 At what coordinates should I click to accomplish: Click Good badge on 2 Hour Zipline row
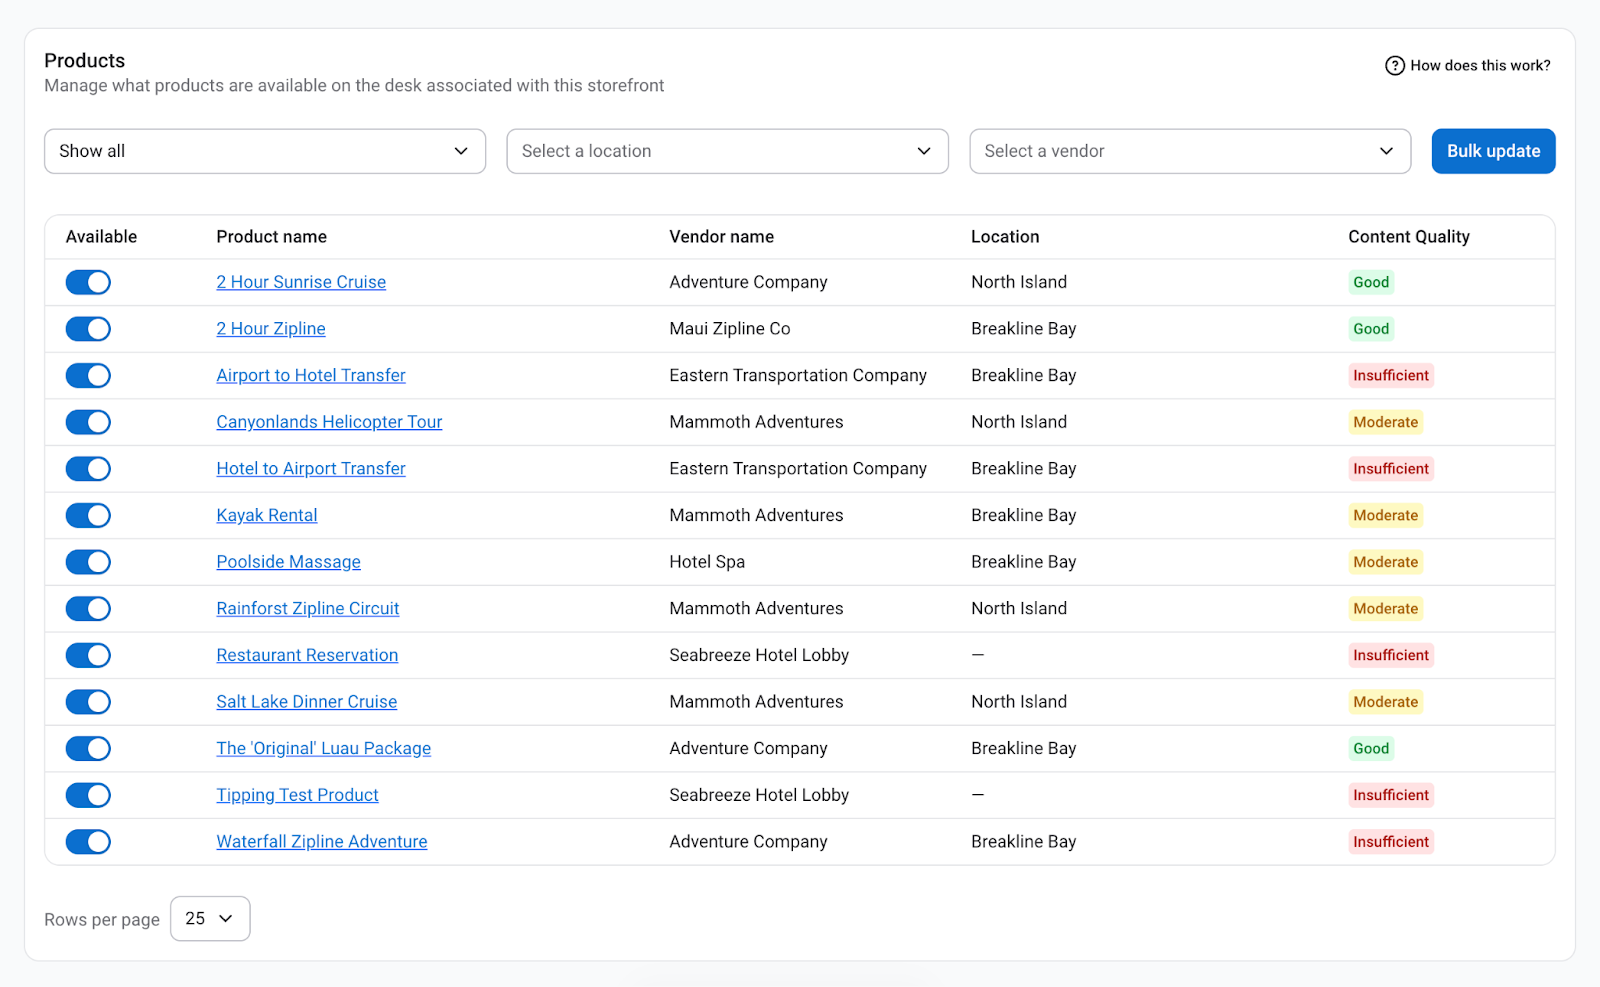[x=1371, y=329]
